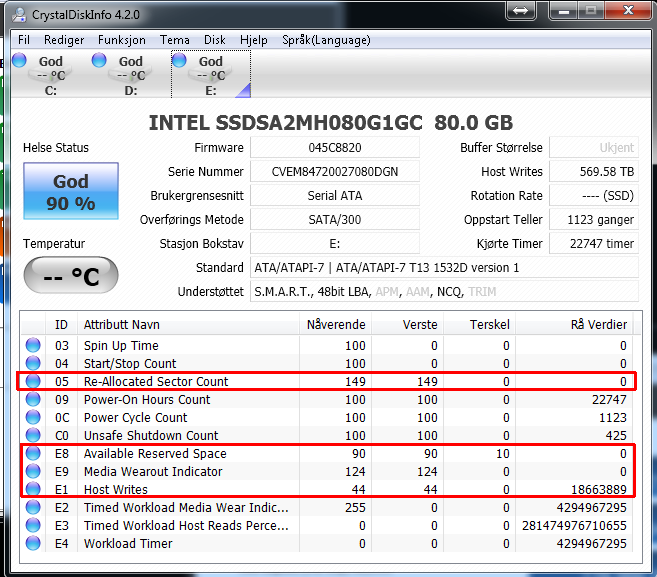Viewport: 657px width, 577px height.
Task: Select the Timed Workload Media Wear Indic... row
Action: pyautogui.click(x=327, y=507)
